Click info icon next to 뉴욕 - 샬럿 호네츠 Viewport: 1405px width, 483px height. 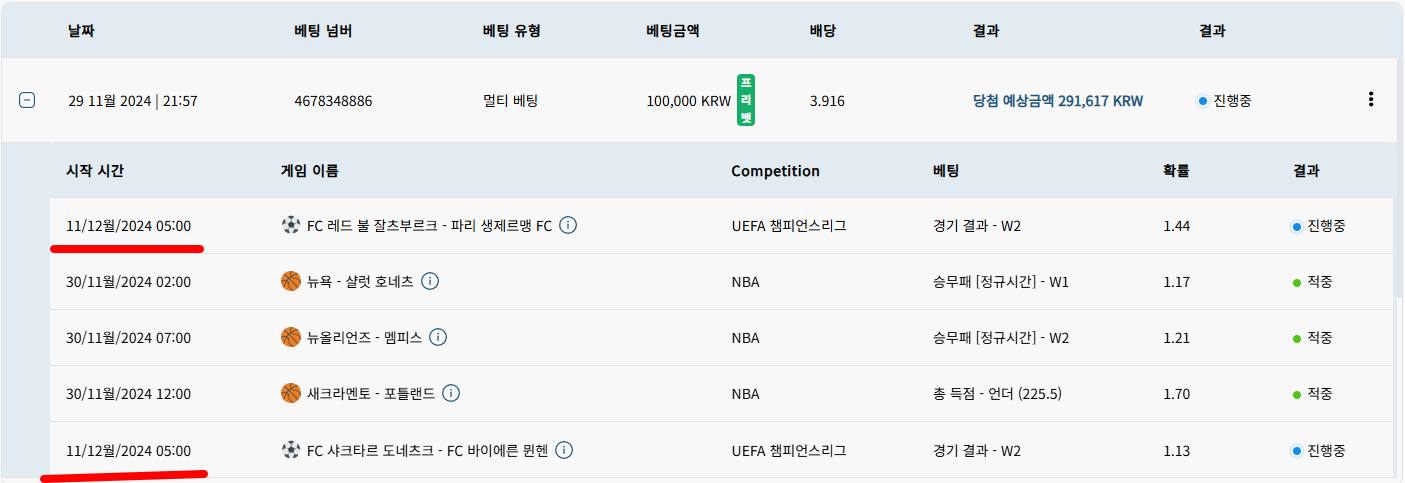[430, 282]
